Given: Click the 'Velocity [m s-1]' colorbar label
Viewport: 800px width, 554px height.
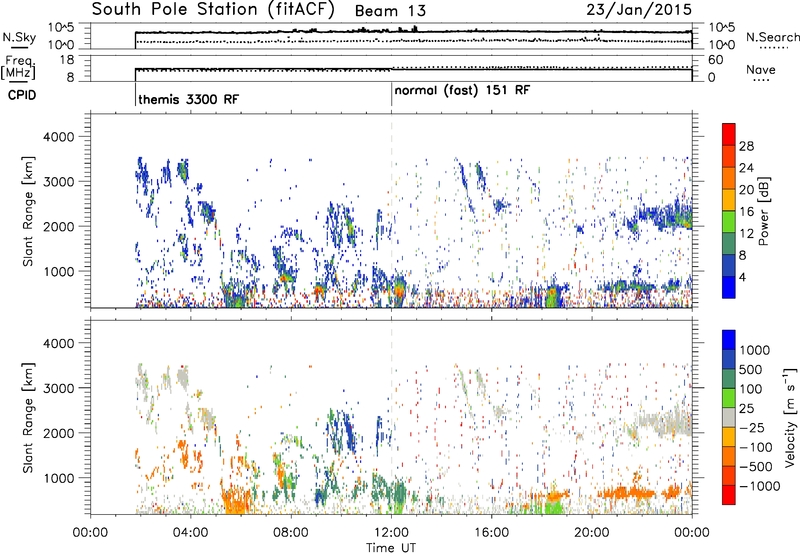Looking at the screenshot, I should point(790,417).
